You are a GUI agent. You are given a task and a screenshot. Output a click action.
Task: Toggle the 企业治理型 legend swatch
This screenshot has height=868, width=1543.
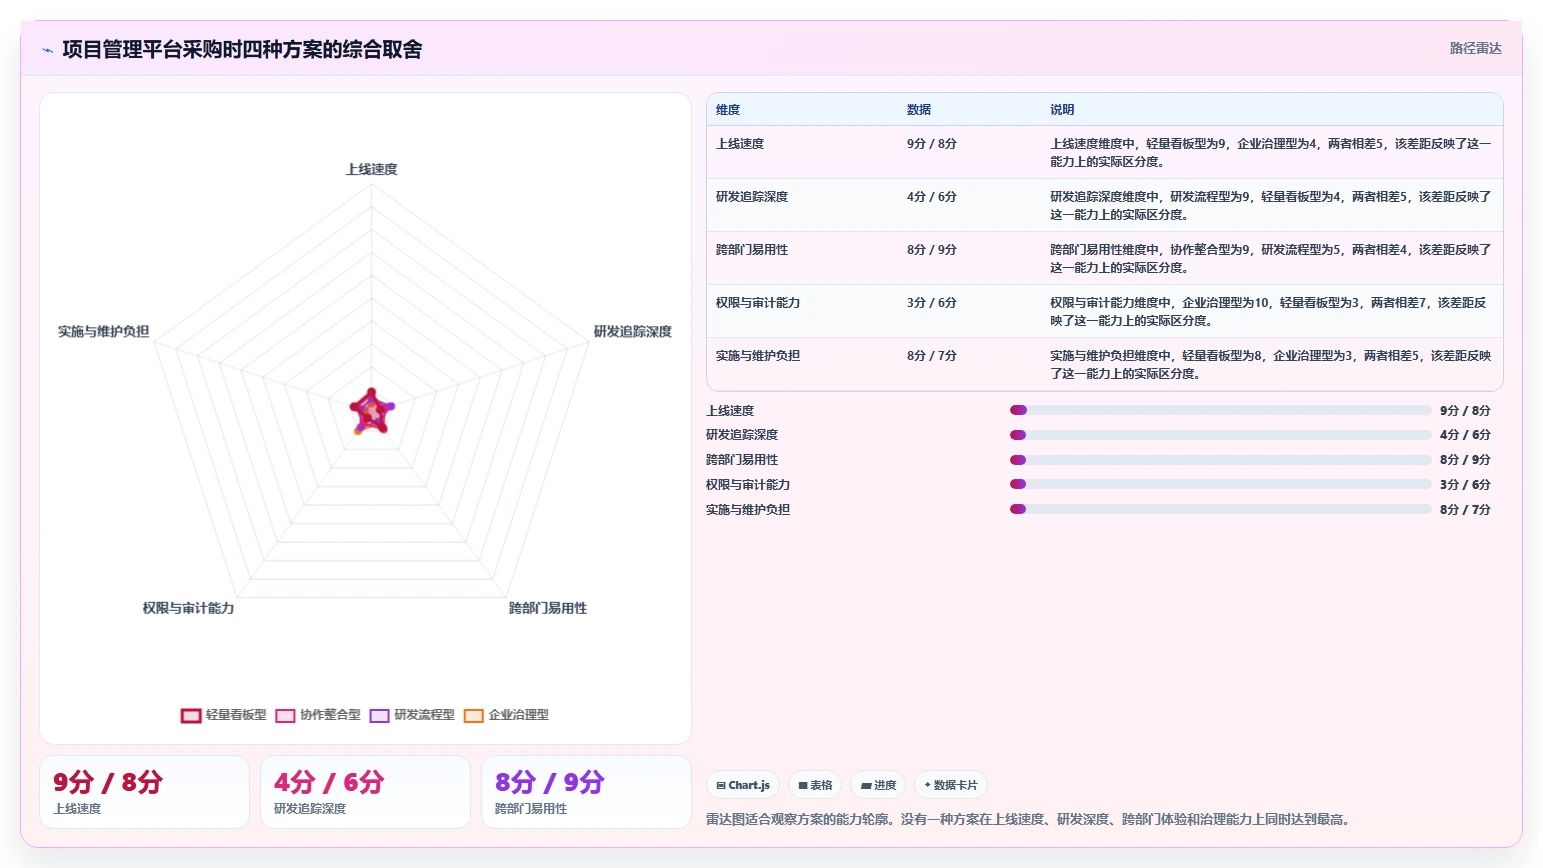(474, 715)
